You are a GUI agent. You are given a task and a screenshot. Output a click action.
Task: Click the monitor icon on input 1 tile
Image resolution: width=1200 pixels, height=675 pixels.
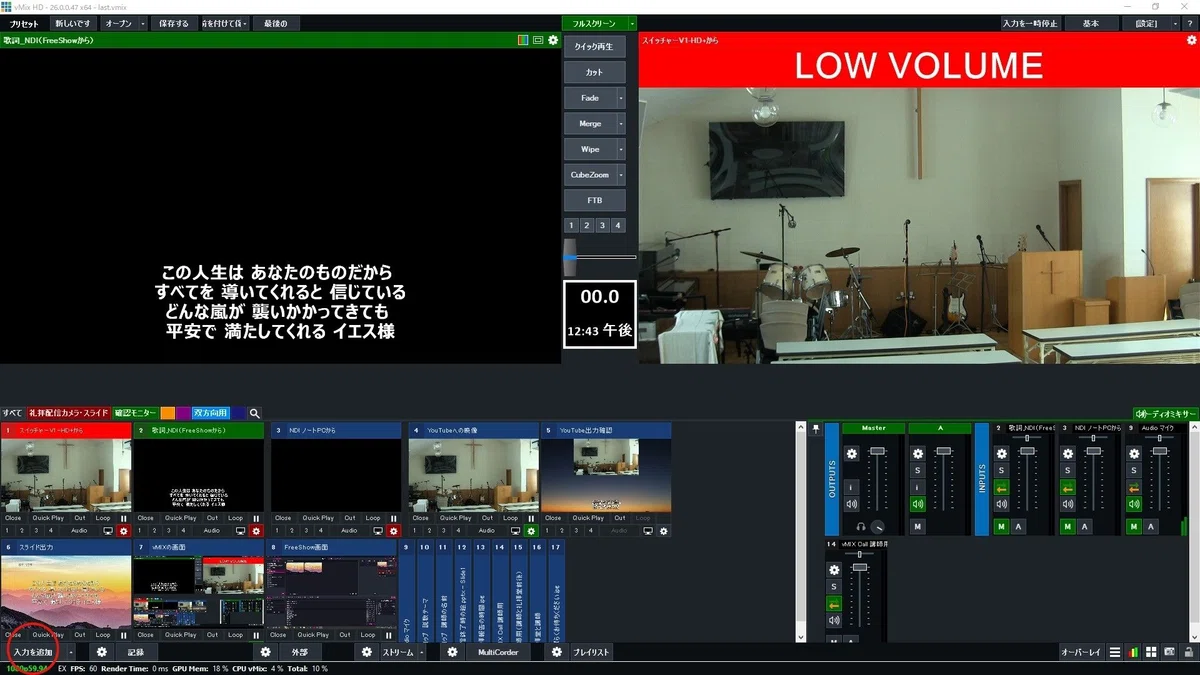[x=109, y=531]
